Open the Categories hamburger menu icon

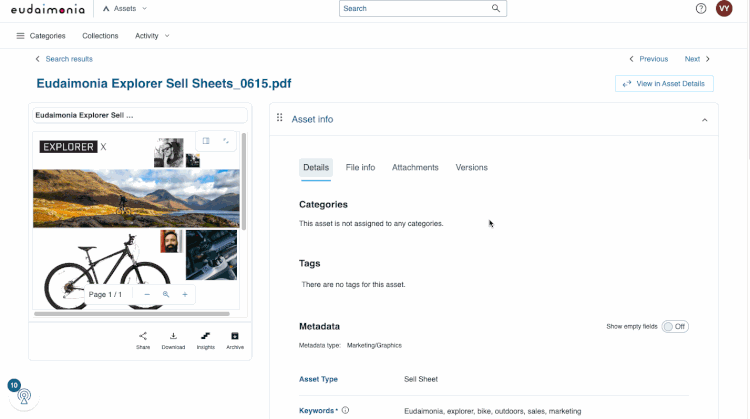tap(20, 36)
